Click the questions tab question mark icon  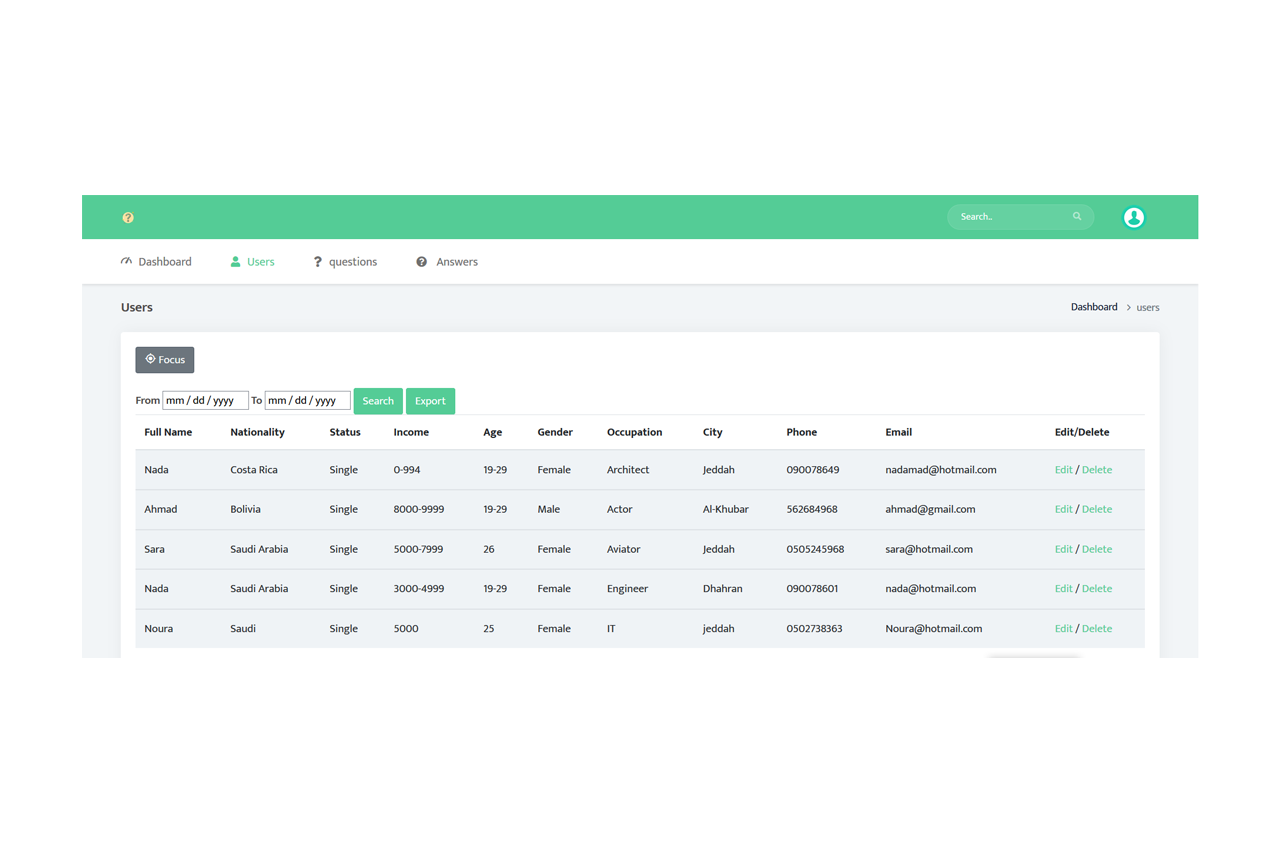pos(318,262)
